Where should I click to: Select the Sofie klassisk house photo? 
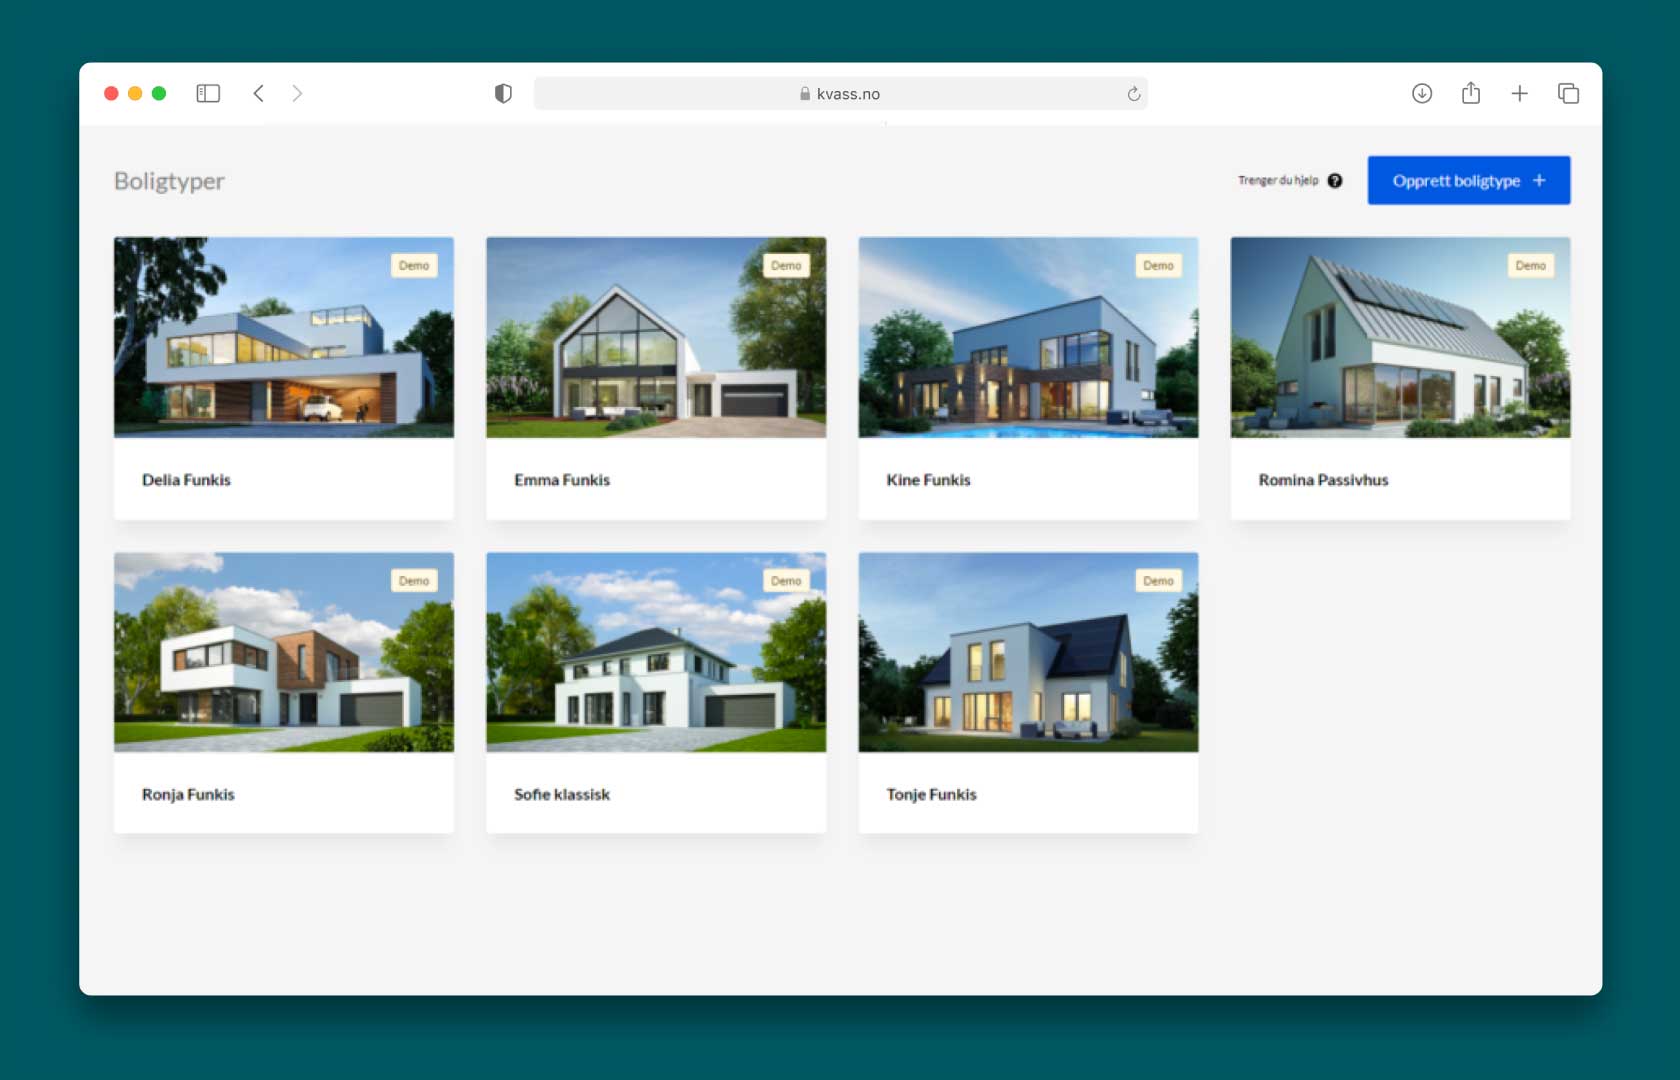click(x=656, y=652)
